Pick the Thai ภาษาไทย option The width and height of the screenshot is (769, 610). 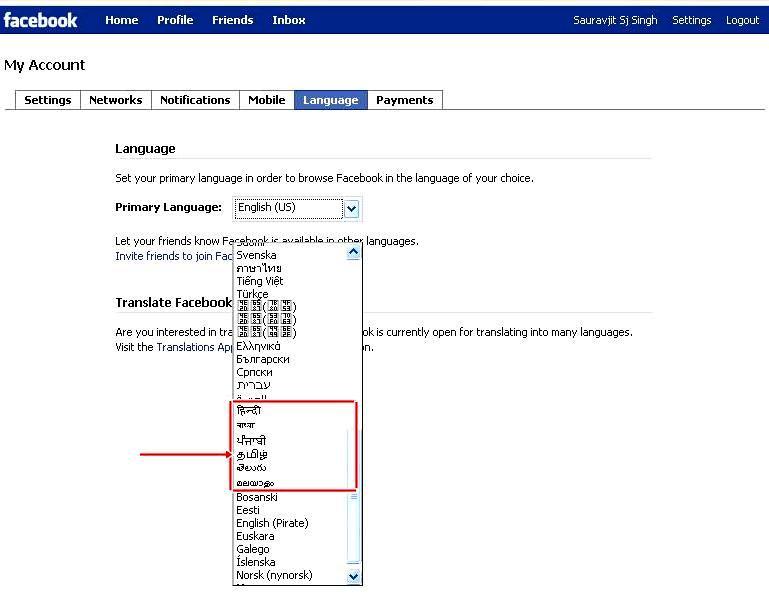click(259, 268)
